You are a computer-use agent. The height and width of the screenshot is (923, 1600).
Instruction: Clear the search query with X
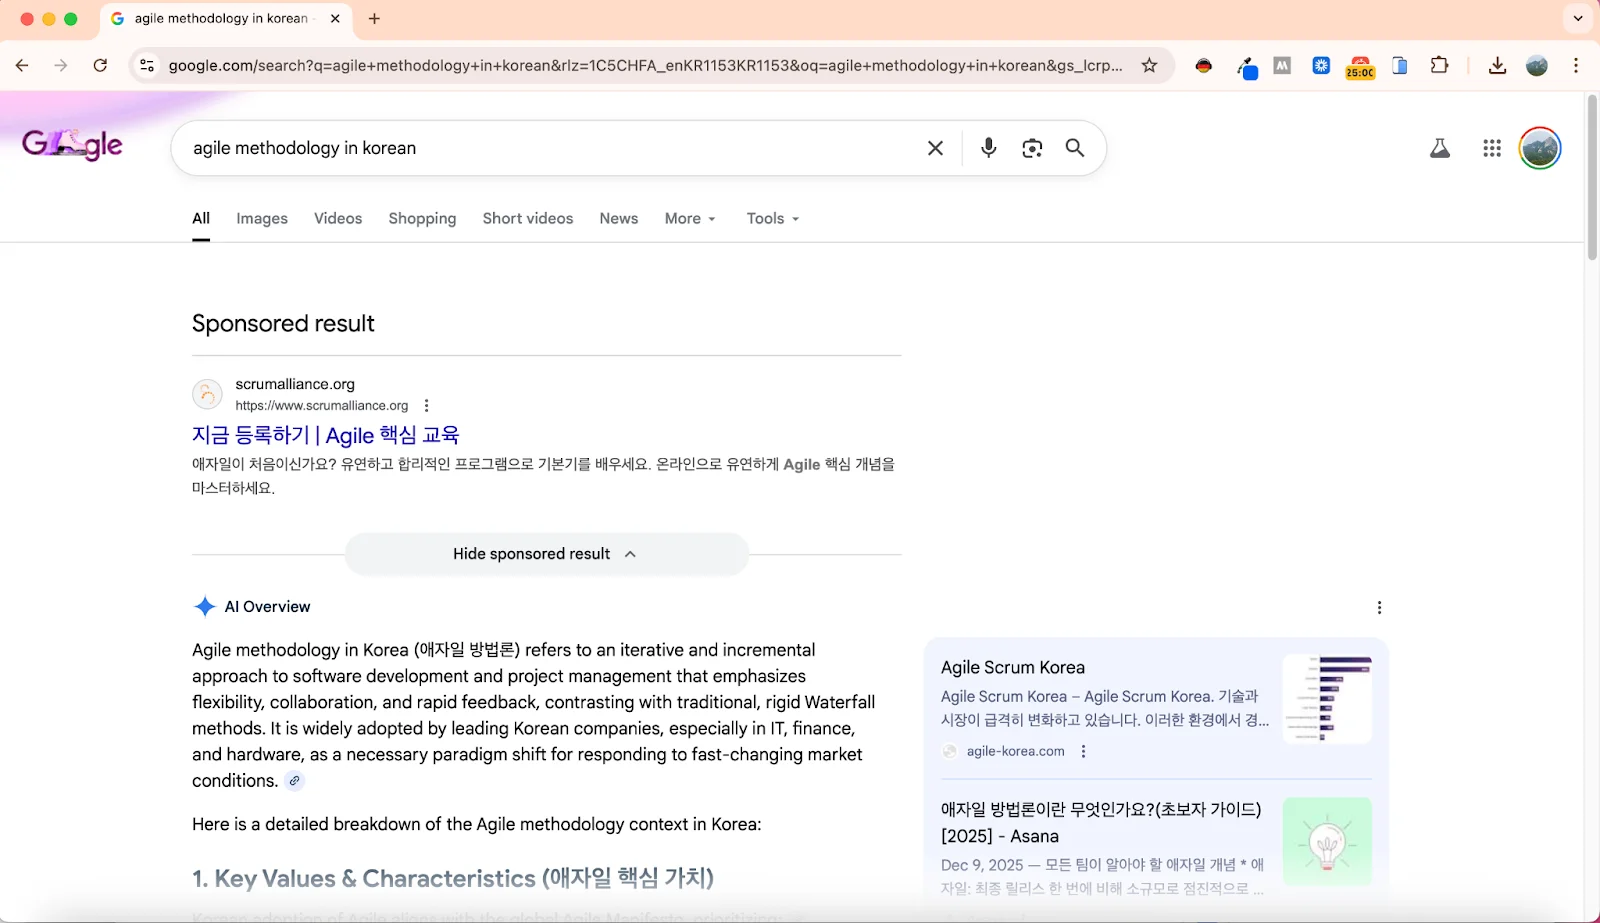(x=935, y=148)
